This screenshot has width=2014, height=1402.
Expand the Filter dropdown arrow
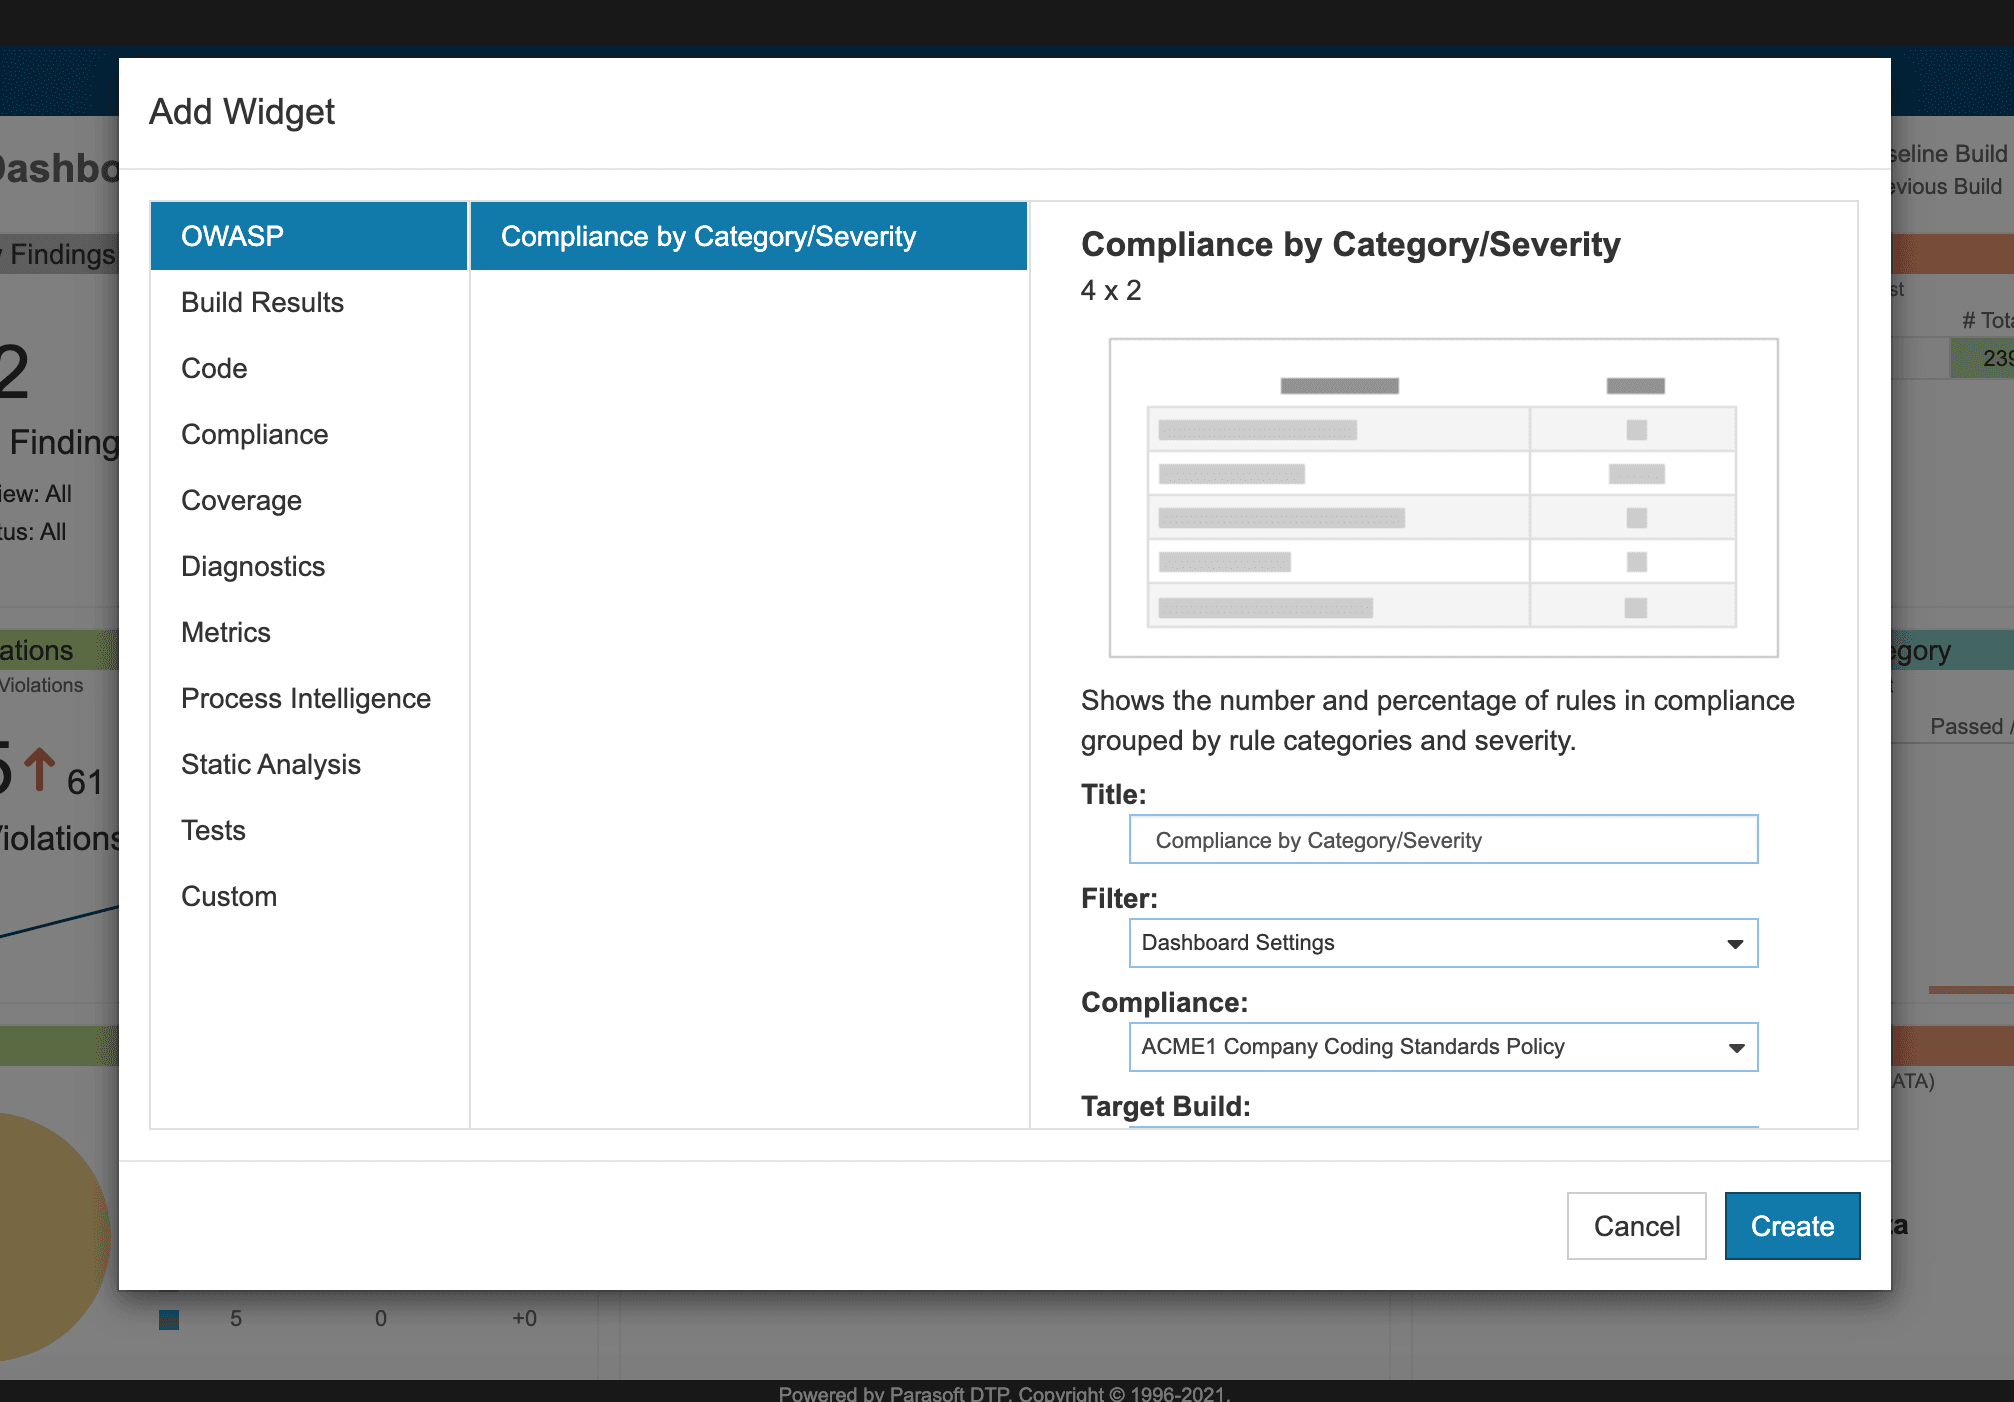[x=1735, y=944]
